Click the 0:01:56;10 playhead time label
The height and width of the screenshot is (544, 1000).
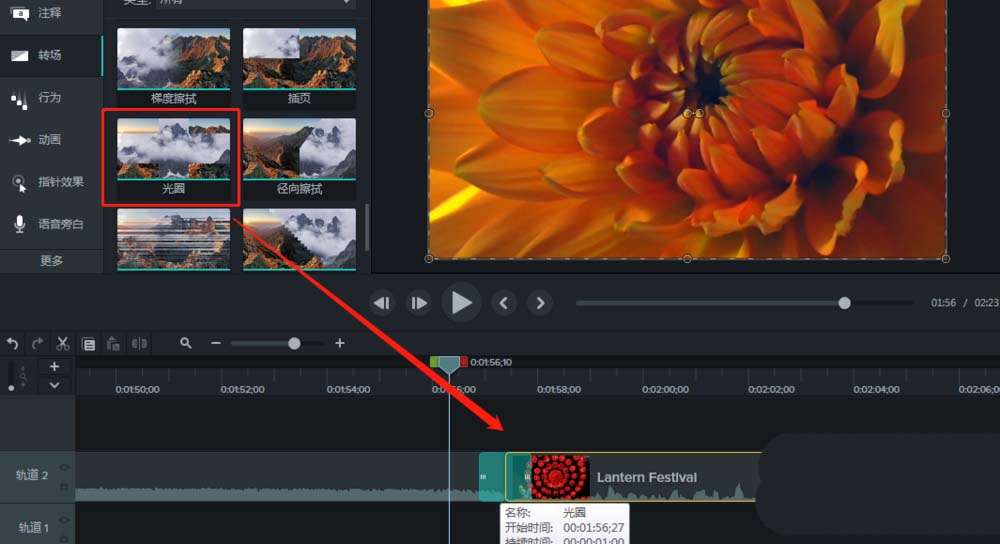point(491,362)
